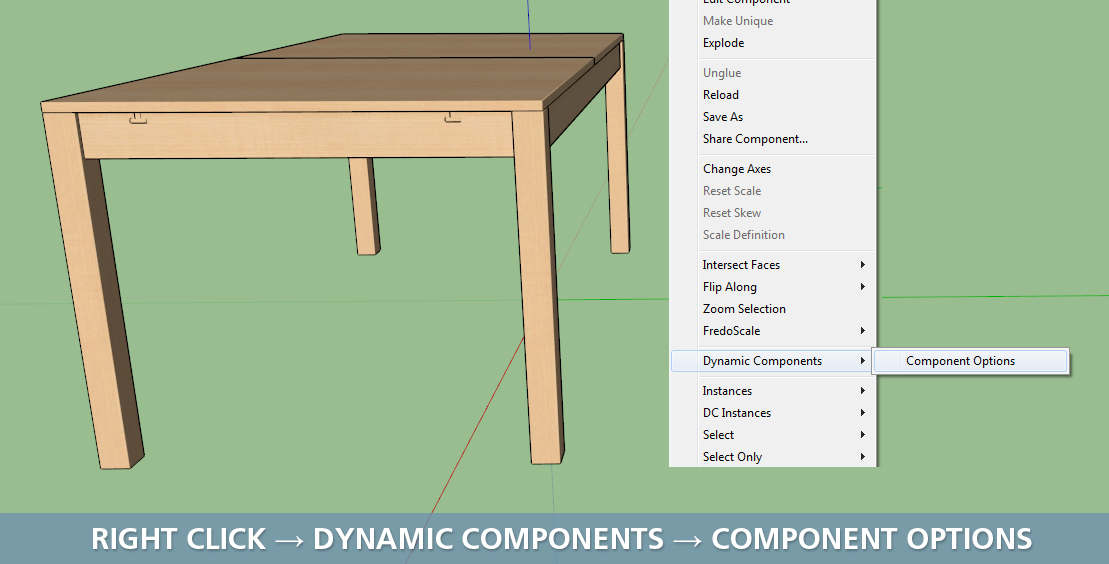
Task: Open Instances submenu
Action: click(772, 391)
